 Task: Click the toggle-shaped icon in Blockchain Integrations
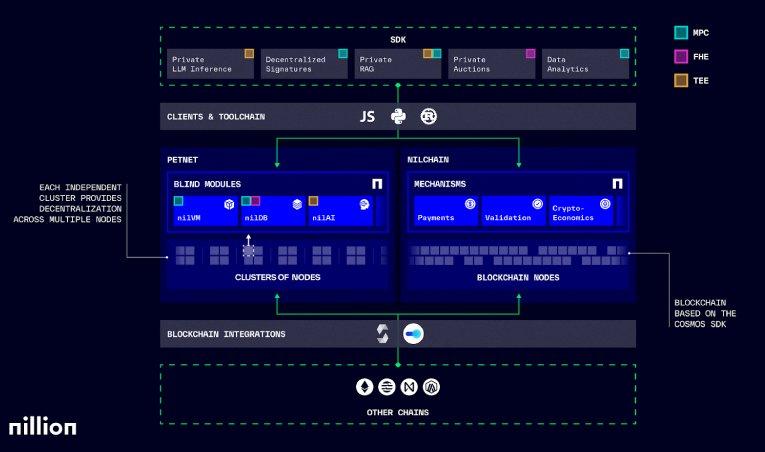[413, 333]
